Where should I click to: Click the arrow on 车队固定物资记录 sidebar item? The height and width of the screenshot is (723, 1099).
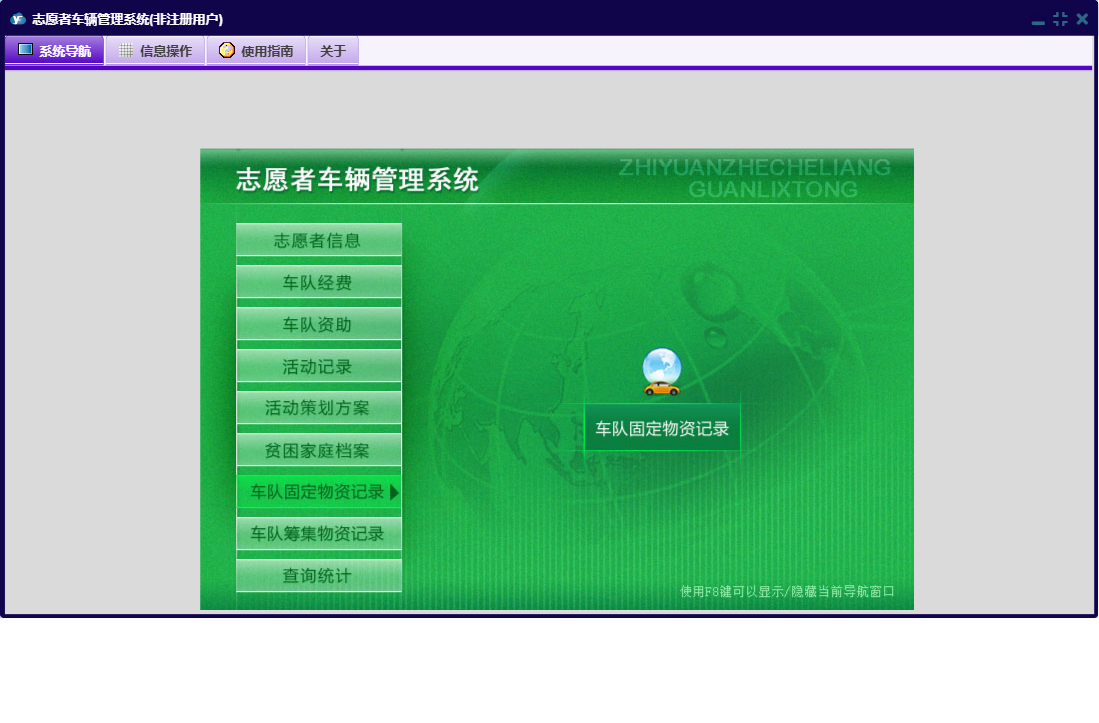[395, 492]
